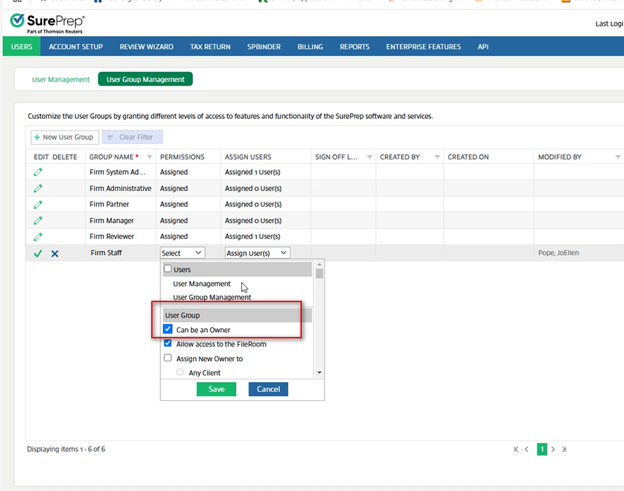The image size is (624, 491).
Task: Open Group Name column filter icon
Action: pos(150,157)
